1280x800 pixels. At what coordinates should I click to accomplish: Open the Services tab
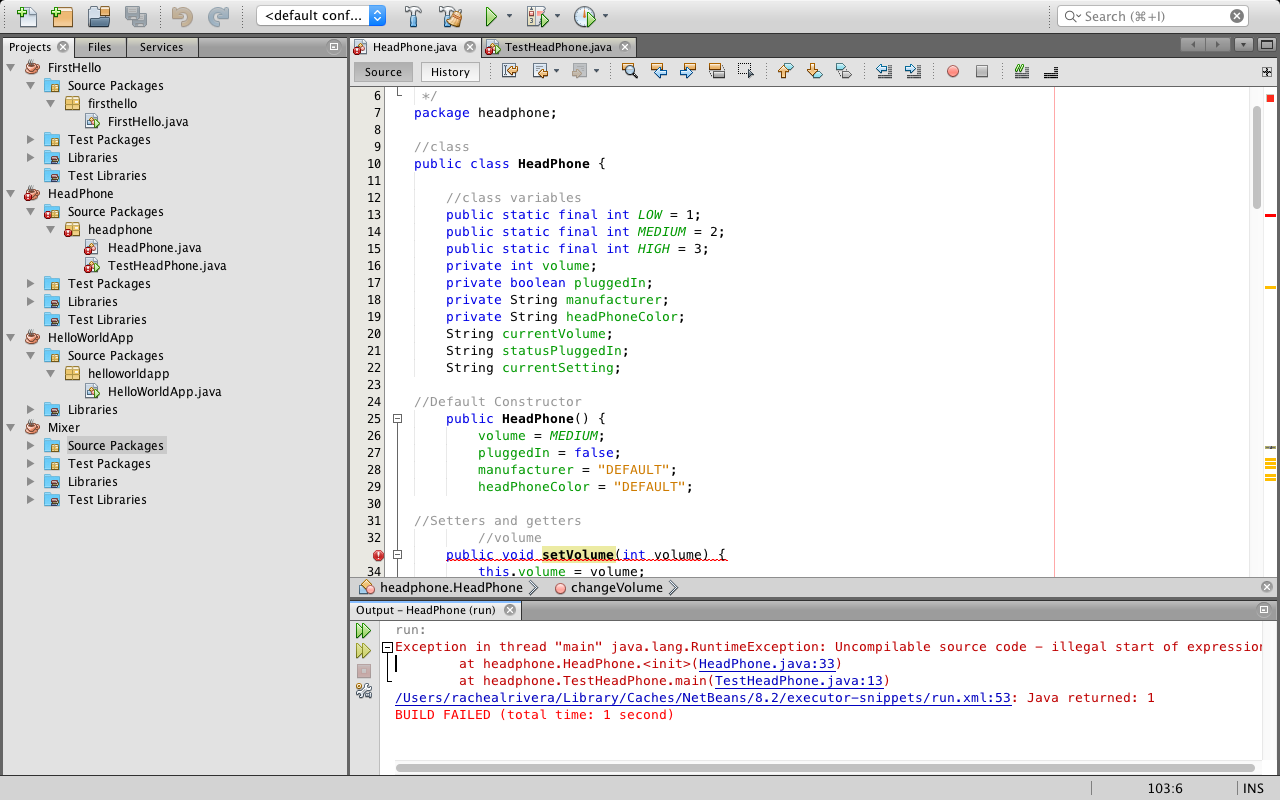tap(161, 47)
